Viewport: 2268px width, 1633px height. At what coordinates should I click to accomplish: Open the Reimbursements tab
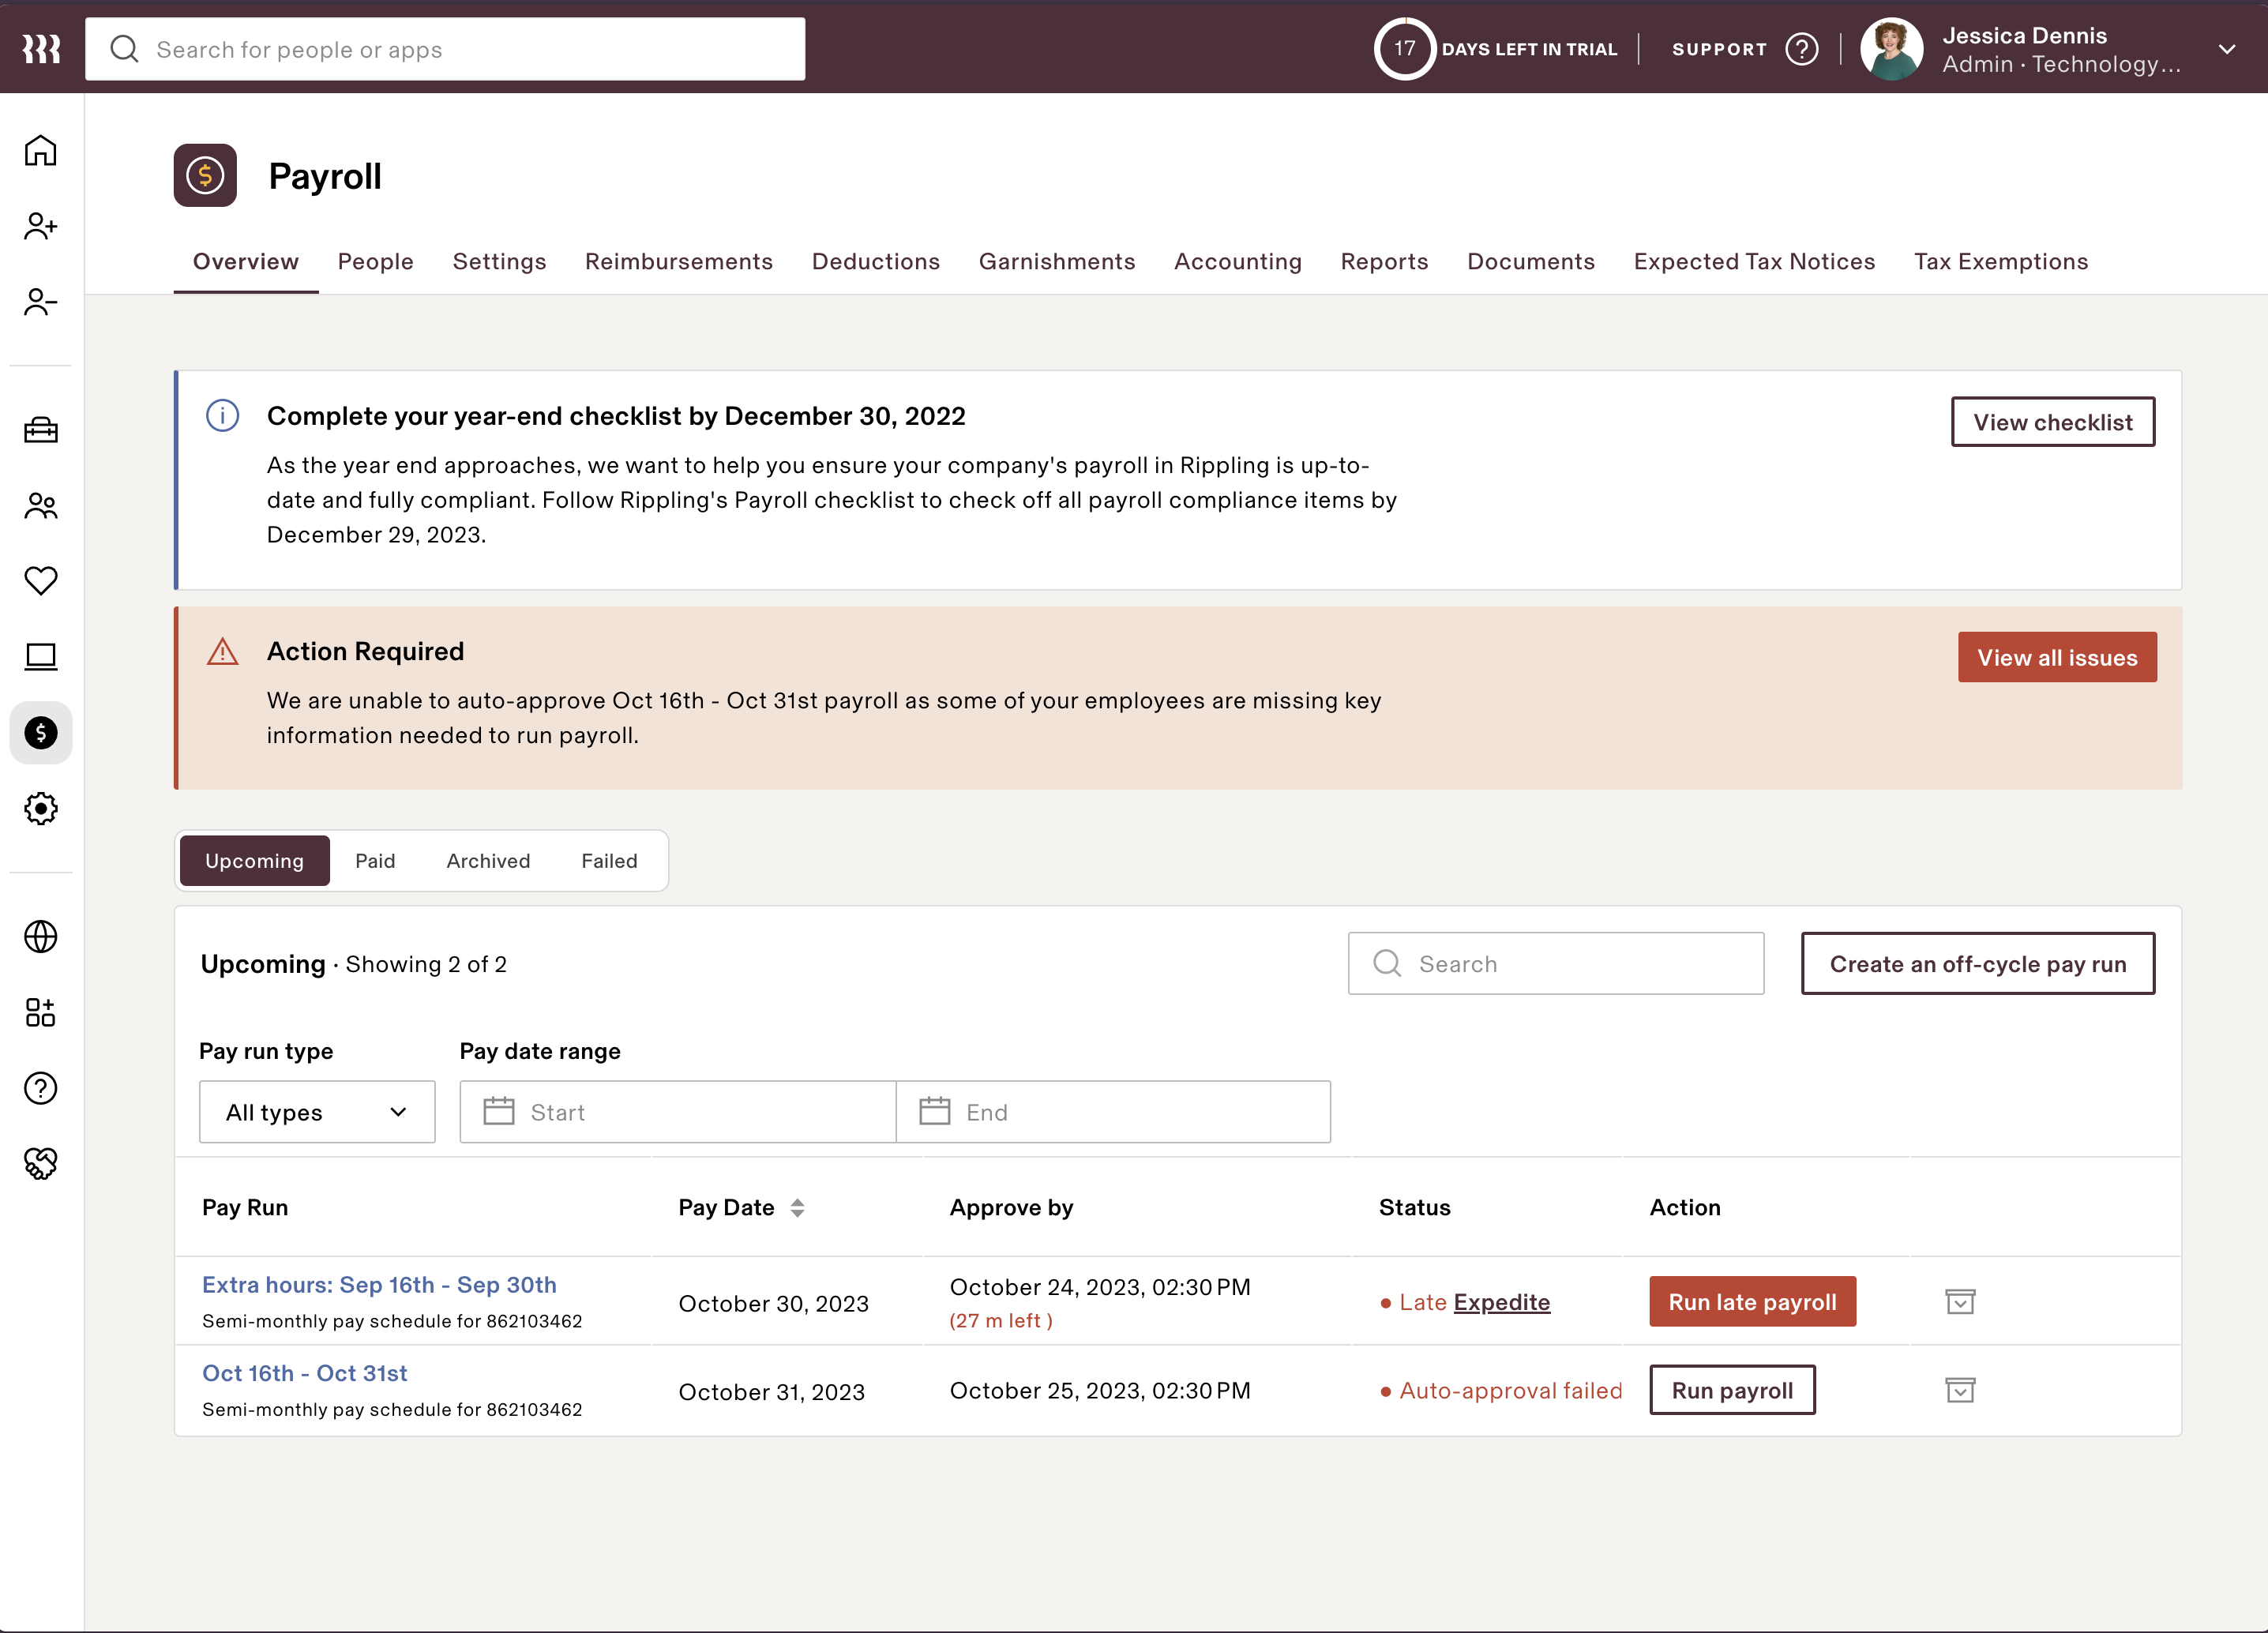(x=679, y=262)
